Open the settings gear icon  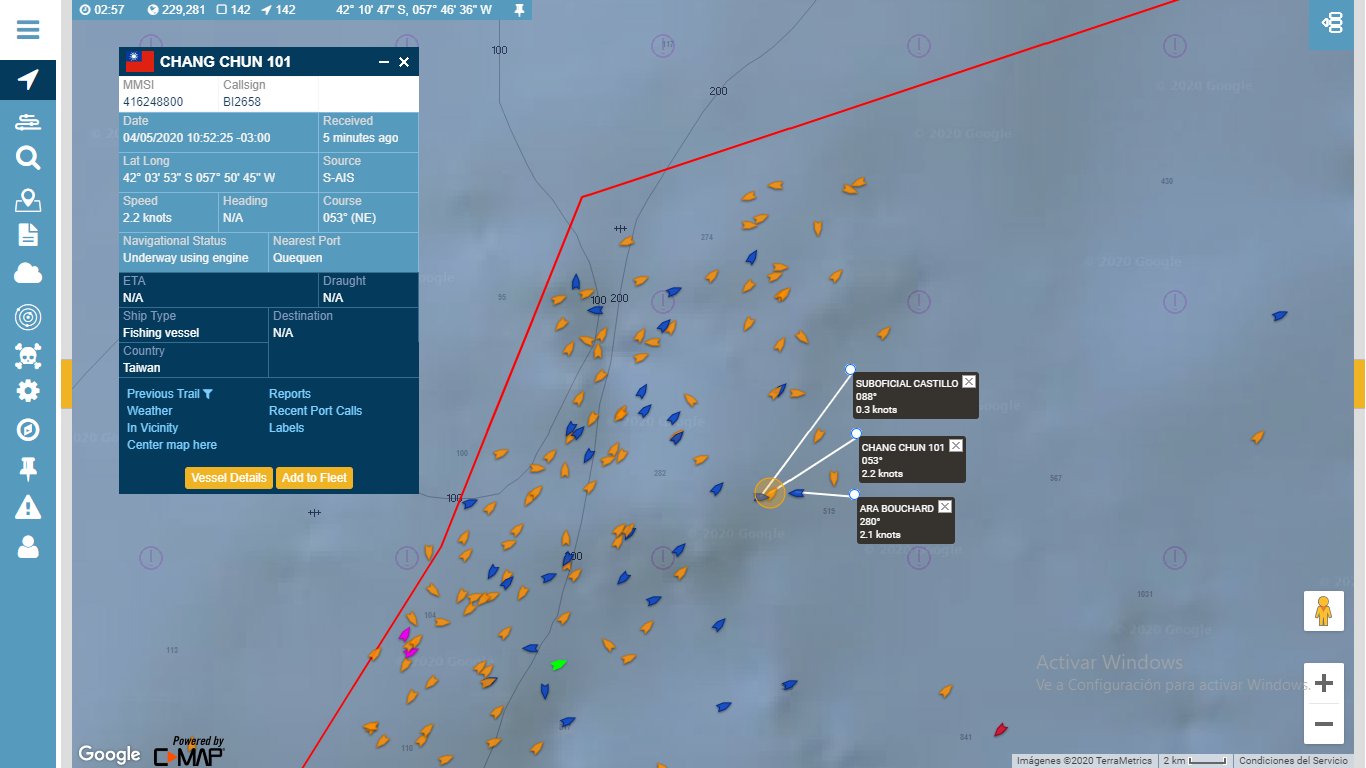(28, 391)
